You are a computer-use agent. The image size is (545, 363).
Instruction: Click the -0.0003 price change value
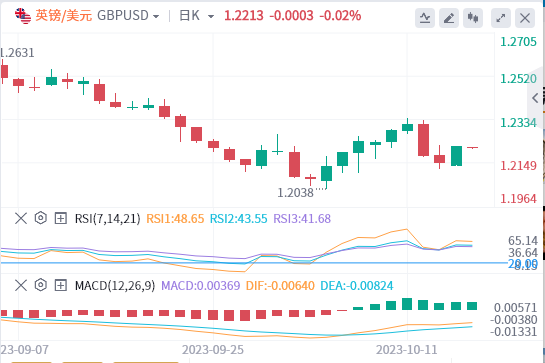(292, 16)
